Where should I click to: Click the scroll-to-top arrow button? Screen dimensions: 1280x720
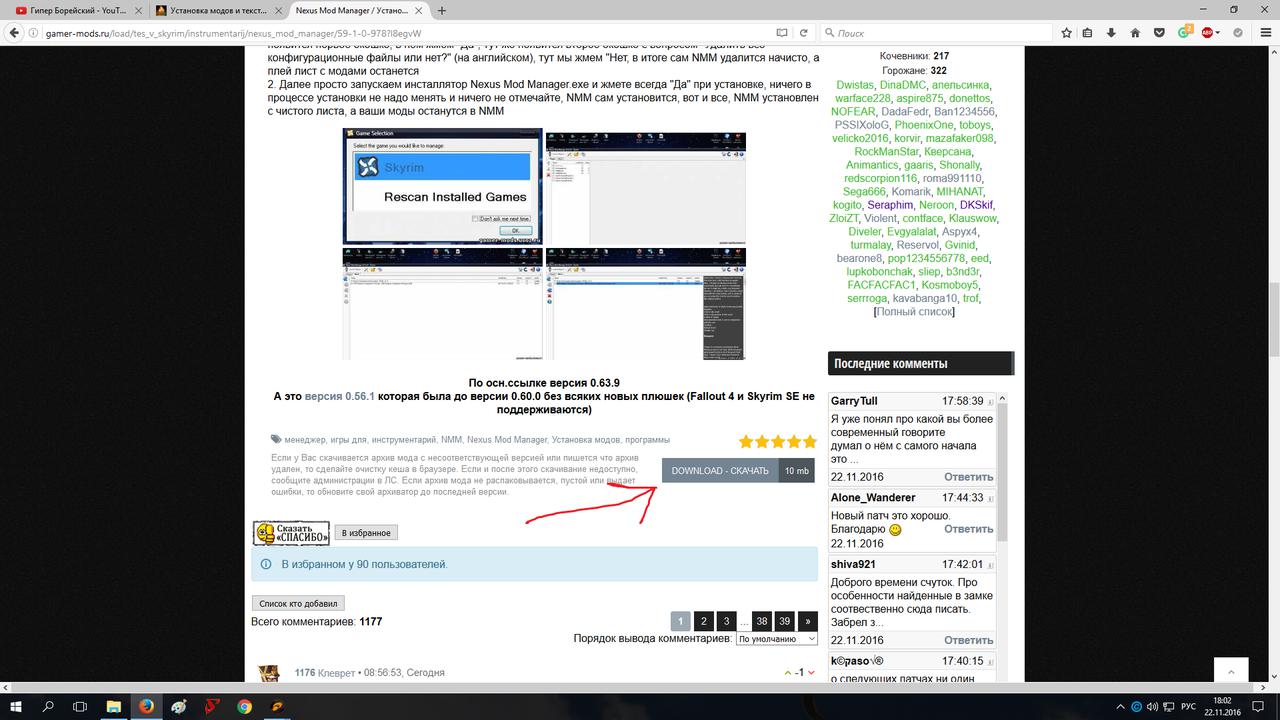click(1231, 673)
